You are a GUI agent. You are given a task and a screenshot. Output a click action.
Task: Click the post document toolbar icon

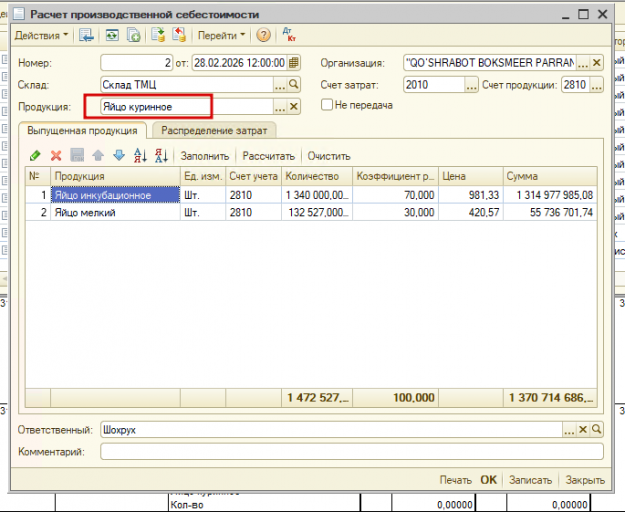pyautogui.click(x=158, y=35)
